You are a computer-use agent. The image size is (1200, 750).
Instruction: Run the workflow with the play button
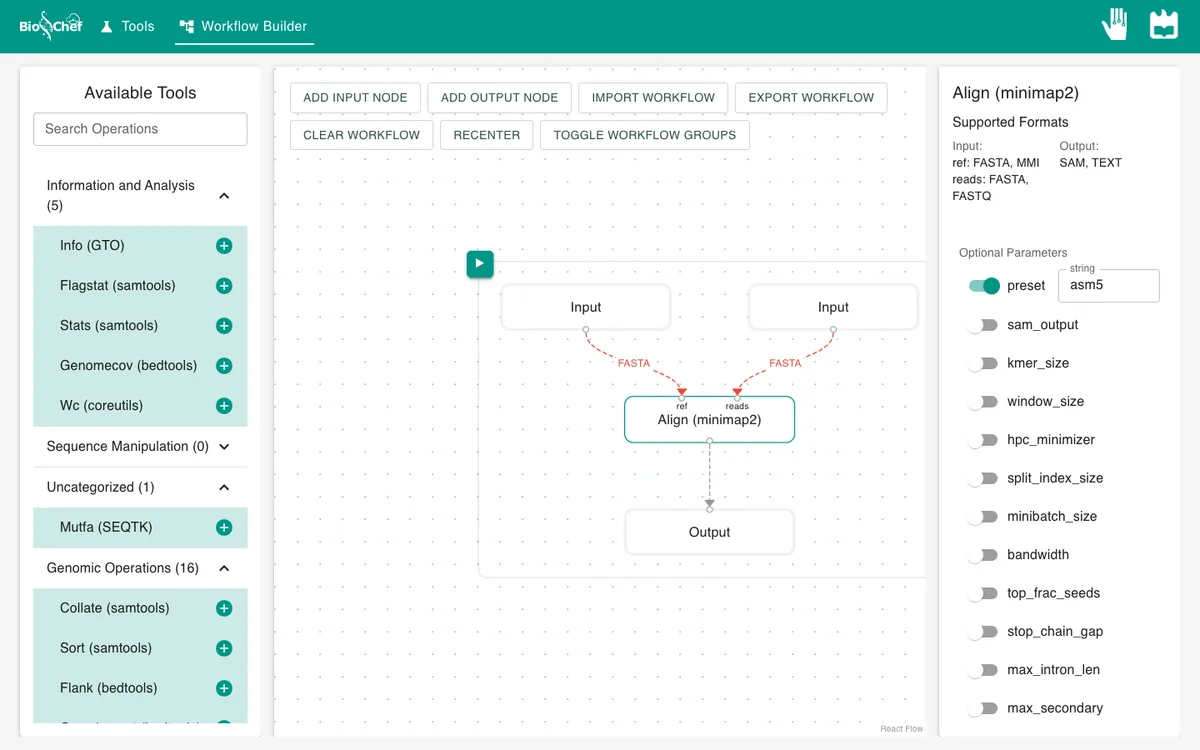(x=480, y=264)
